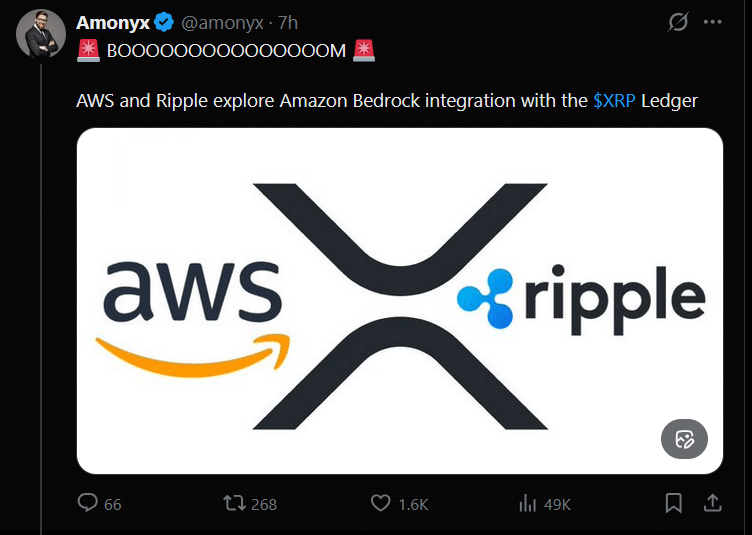Screen dimensions: 752x535
Task: Open the AWS and Ripple image
Action: pyautogui.click(x=399, y=300)
